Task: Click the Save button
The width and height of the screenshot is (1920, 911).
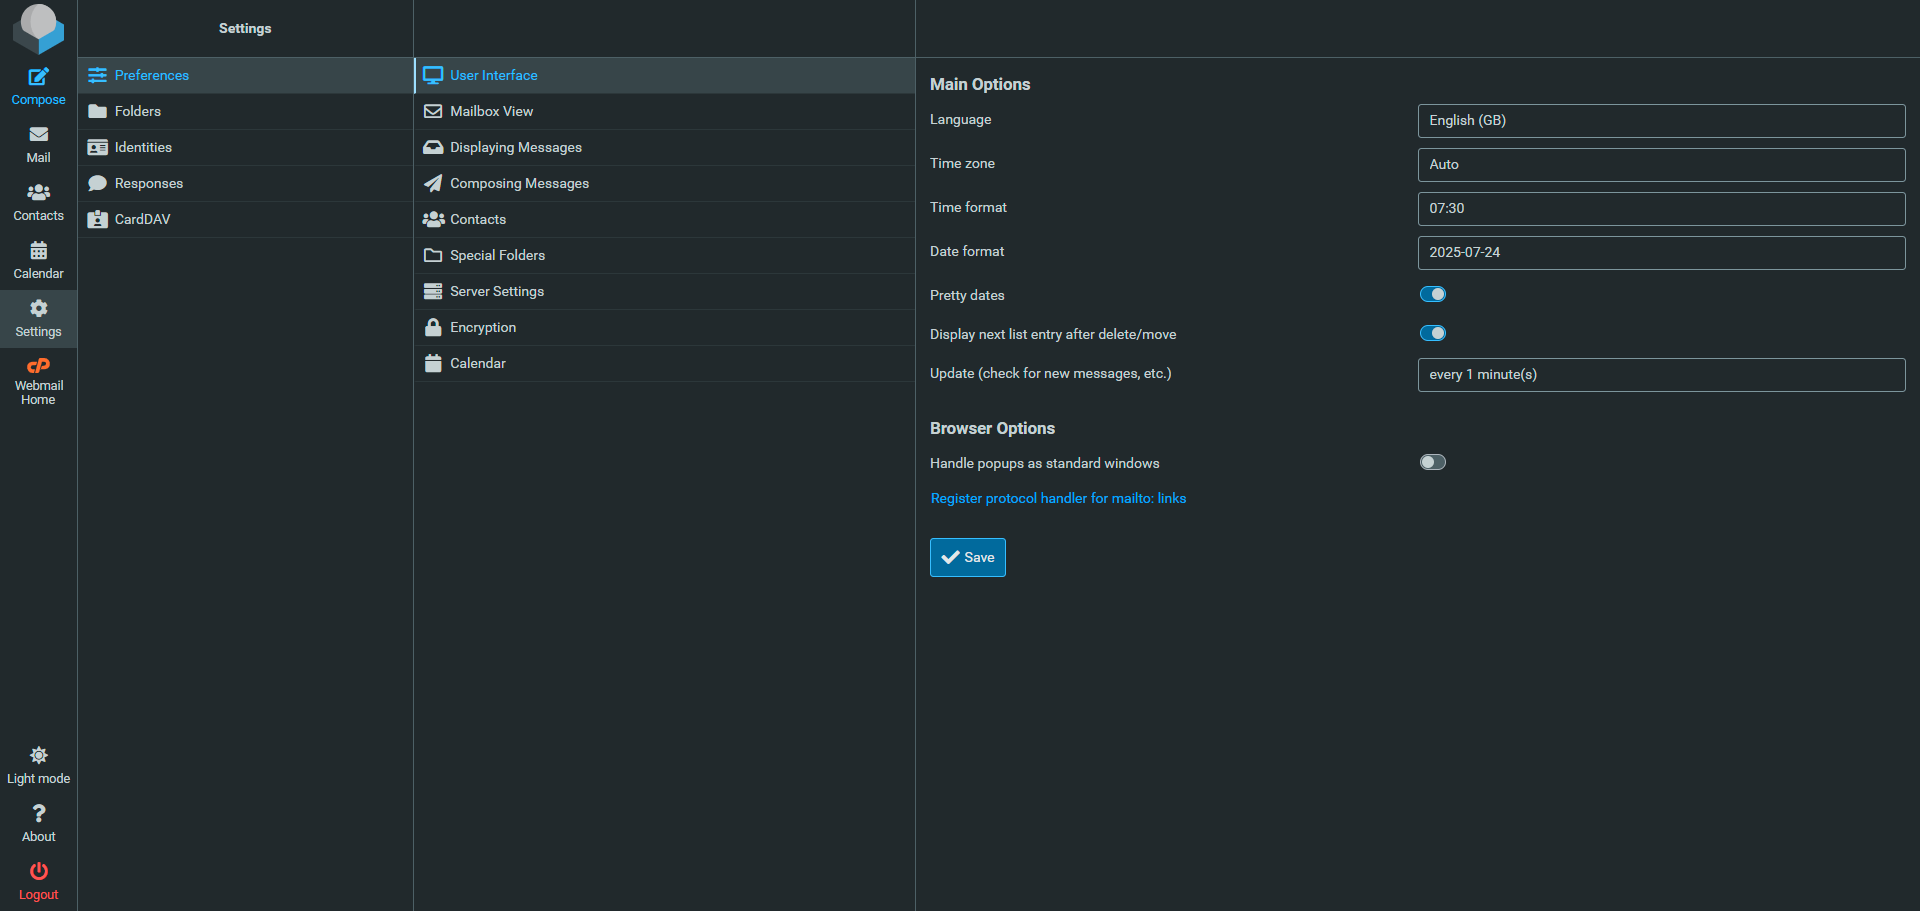Action: click(967, 557)
